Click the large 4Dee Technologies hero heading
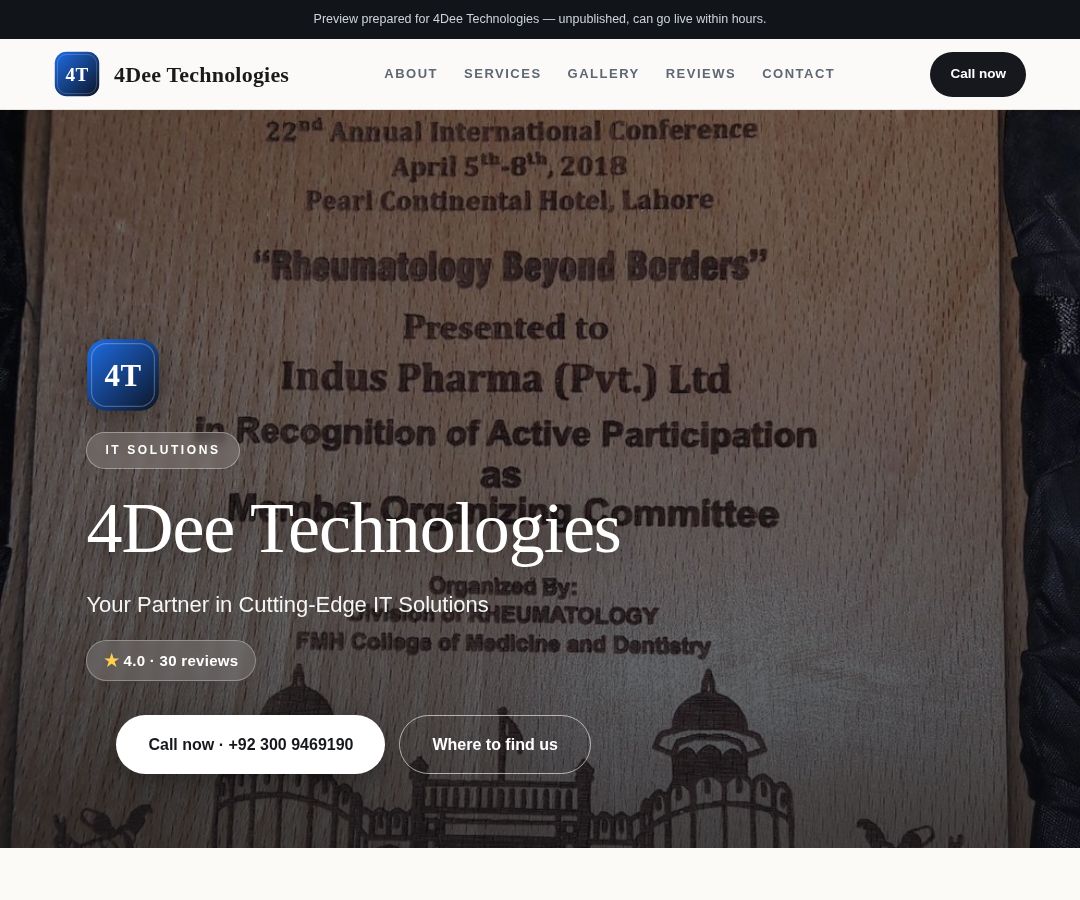1080x900 pixels. click(x=354, y=530)
